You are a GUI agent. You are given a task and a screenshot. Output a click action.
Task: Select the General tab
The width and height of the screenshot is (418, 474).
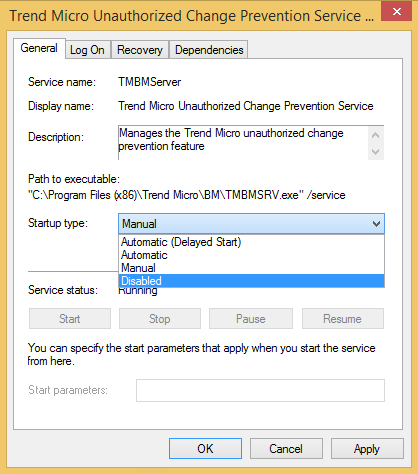[39, 48]
